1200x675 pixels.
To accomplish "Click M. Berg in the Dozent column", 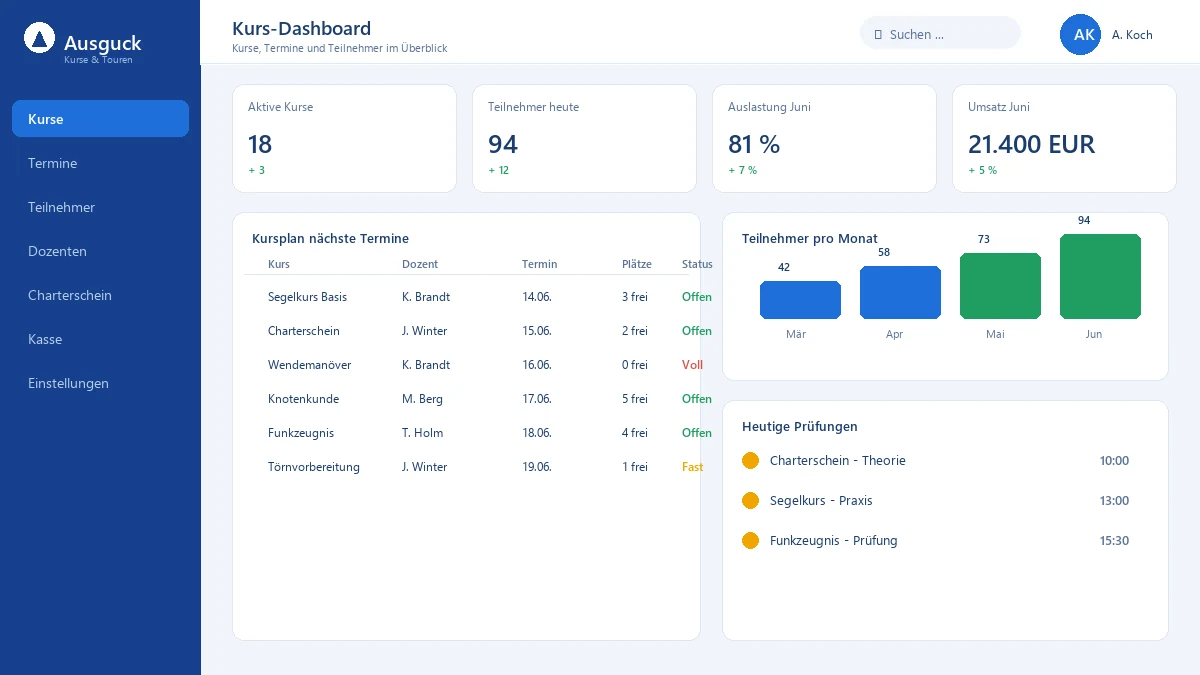I will click(422, 399).
